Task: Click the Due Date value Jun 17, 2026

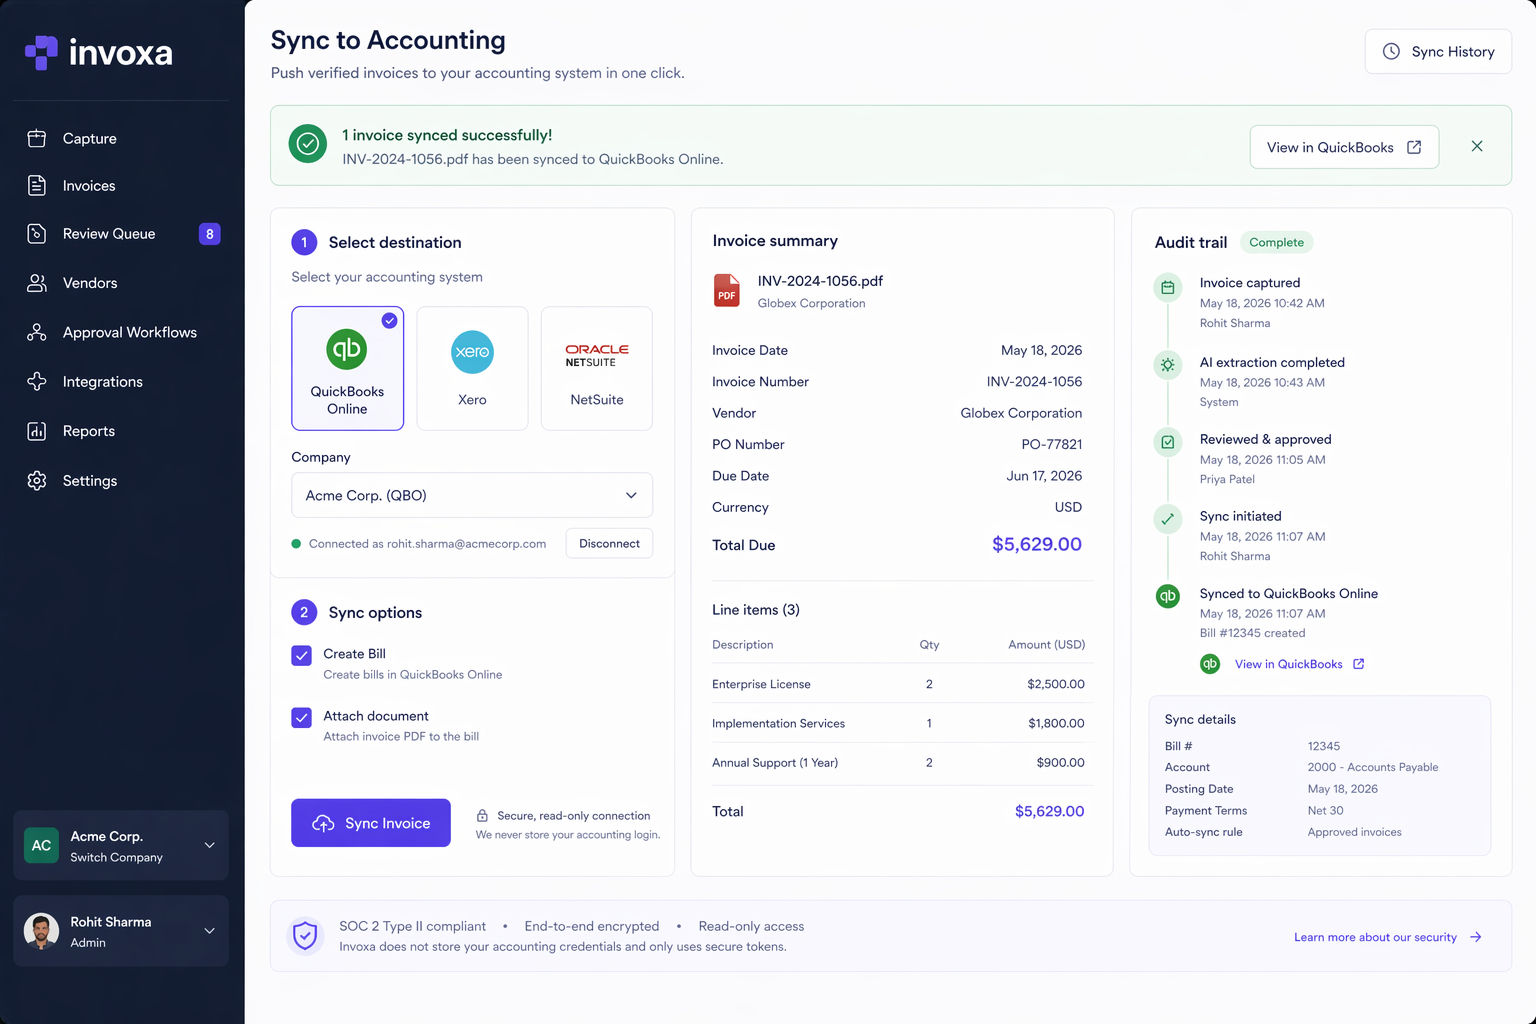Action: pos(1044,476)
